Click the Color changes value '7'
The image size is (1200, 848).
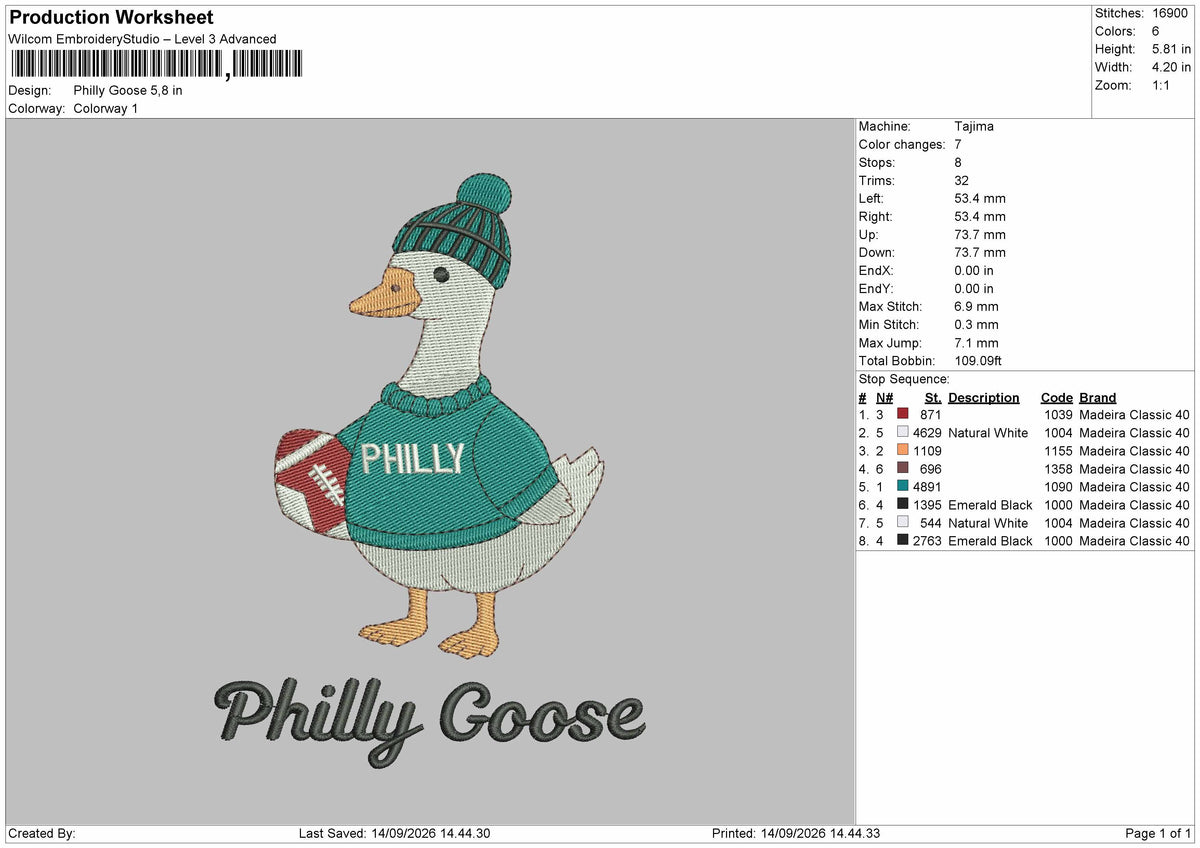click(959, 145)
